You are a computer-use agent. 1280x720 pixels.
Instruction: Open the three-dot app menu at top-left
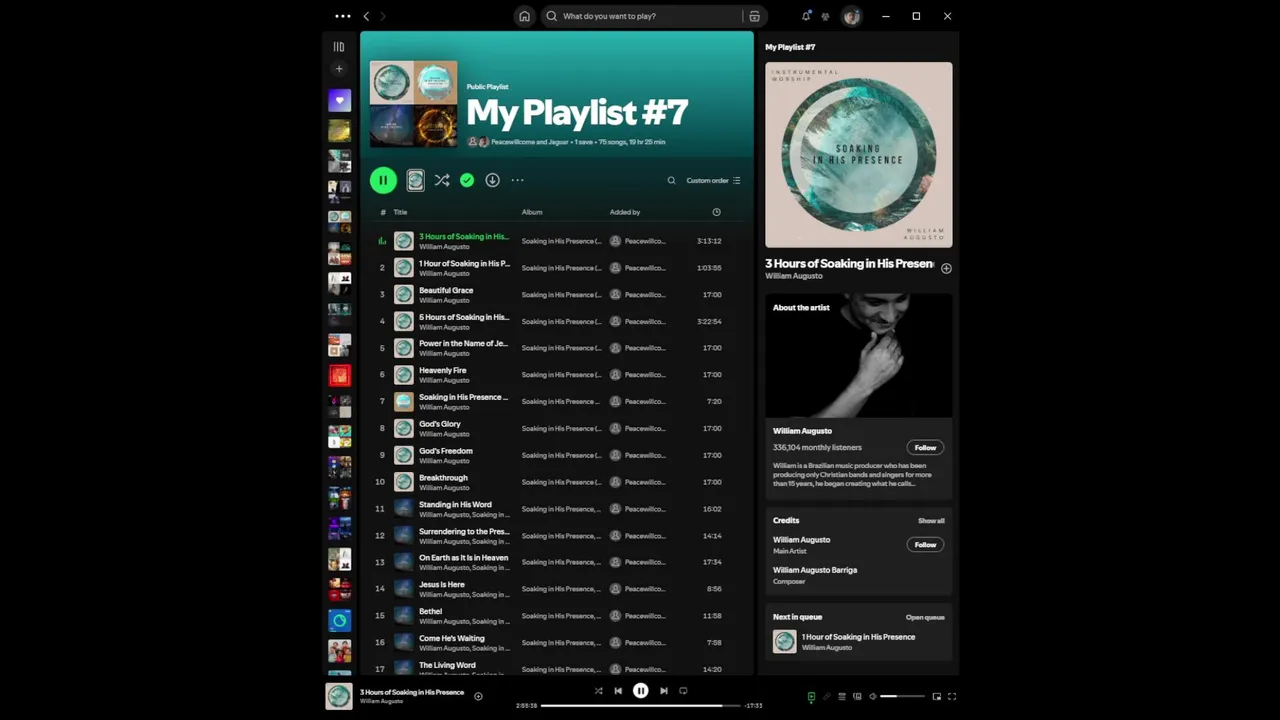pyautogui.click(x=343, y=16)
